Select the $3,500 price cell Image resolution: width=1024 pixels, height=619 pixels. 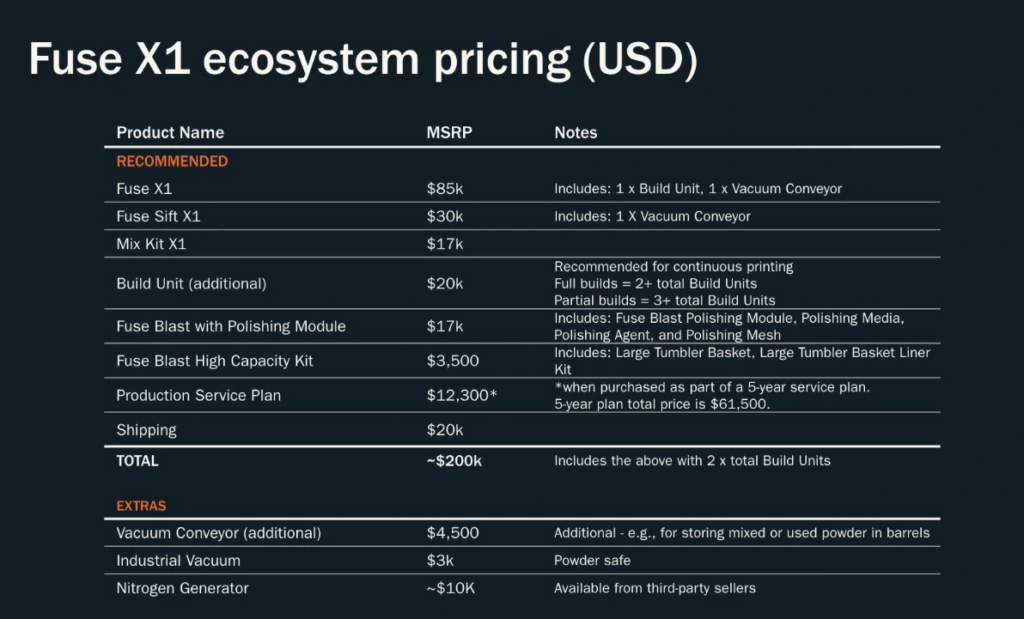click(453, 360)
